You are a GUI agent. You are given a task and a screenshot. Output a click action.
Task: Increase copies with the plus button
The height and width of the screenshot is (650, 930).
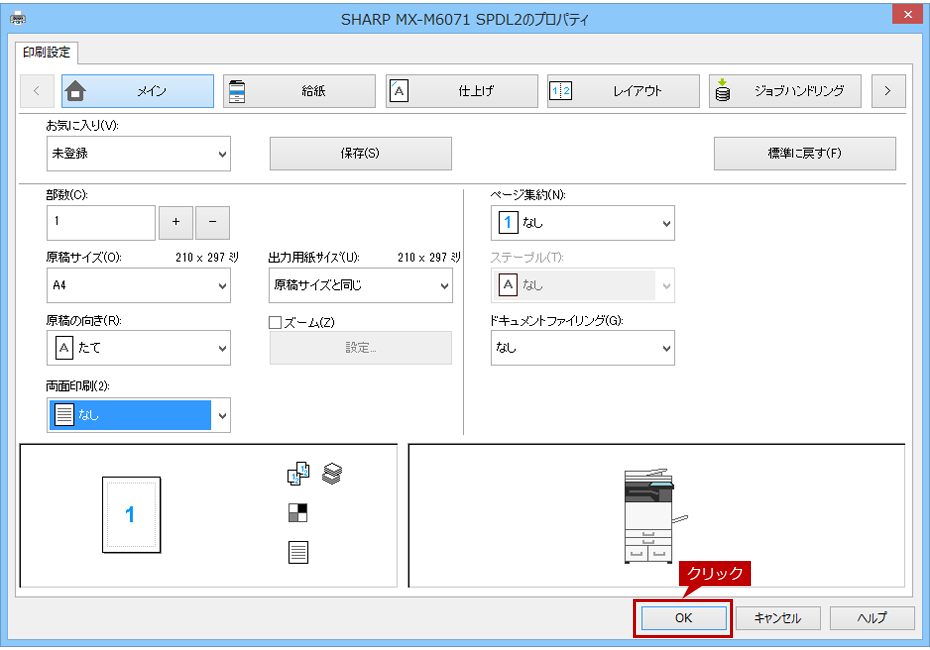[x=176, y=222]
